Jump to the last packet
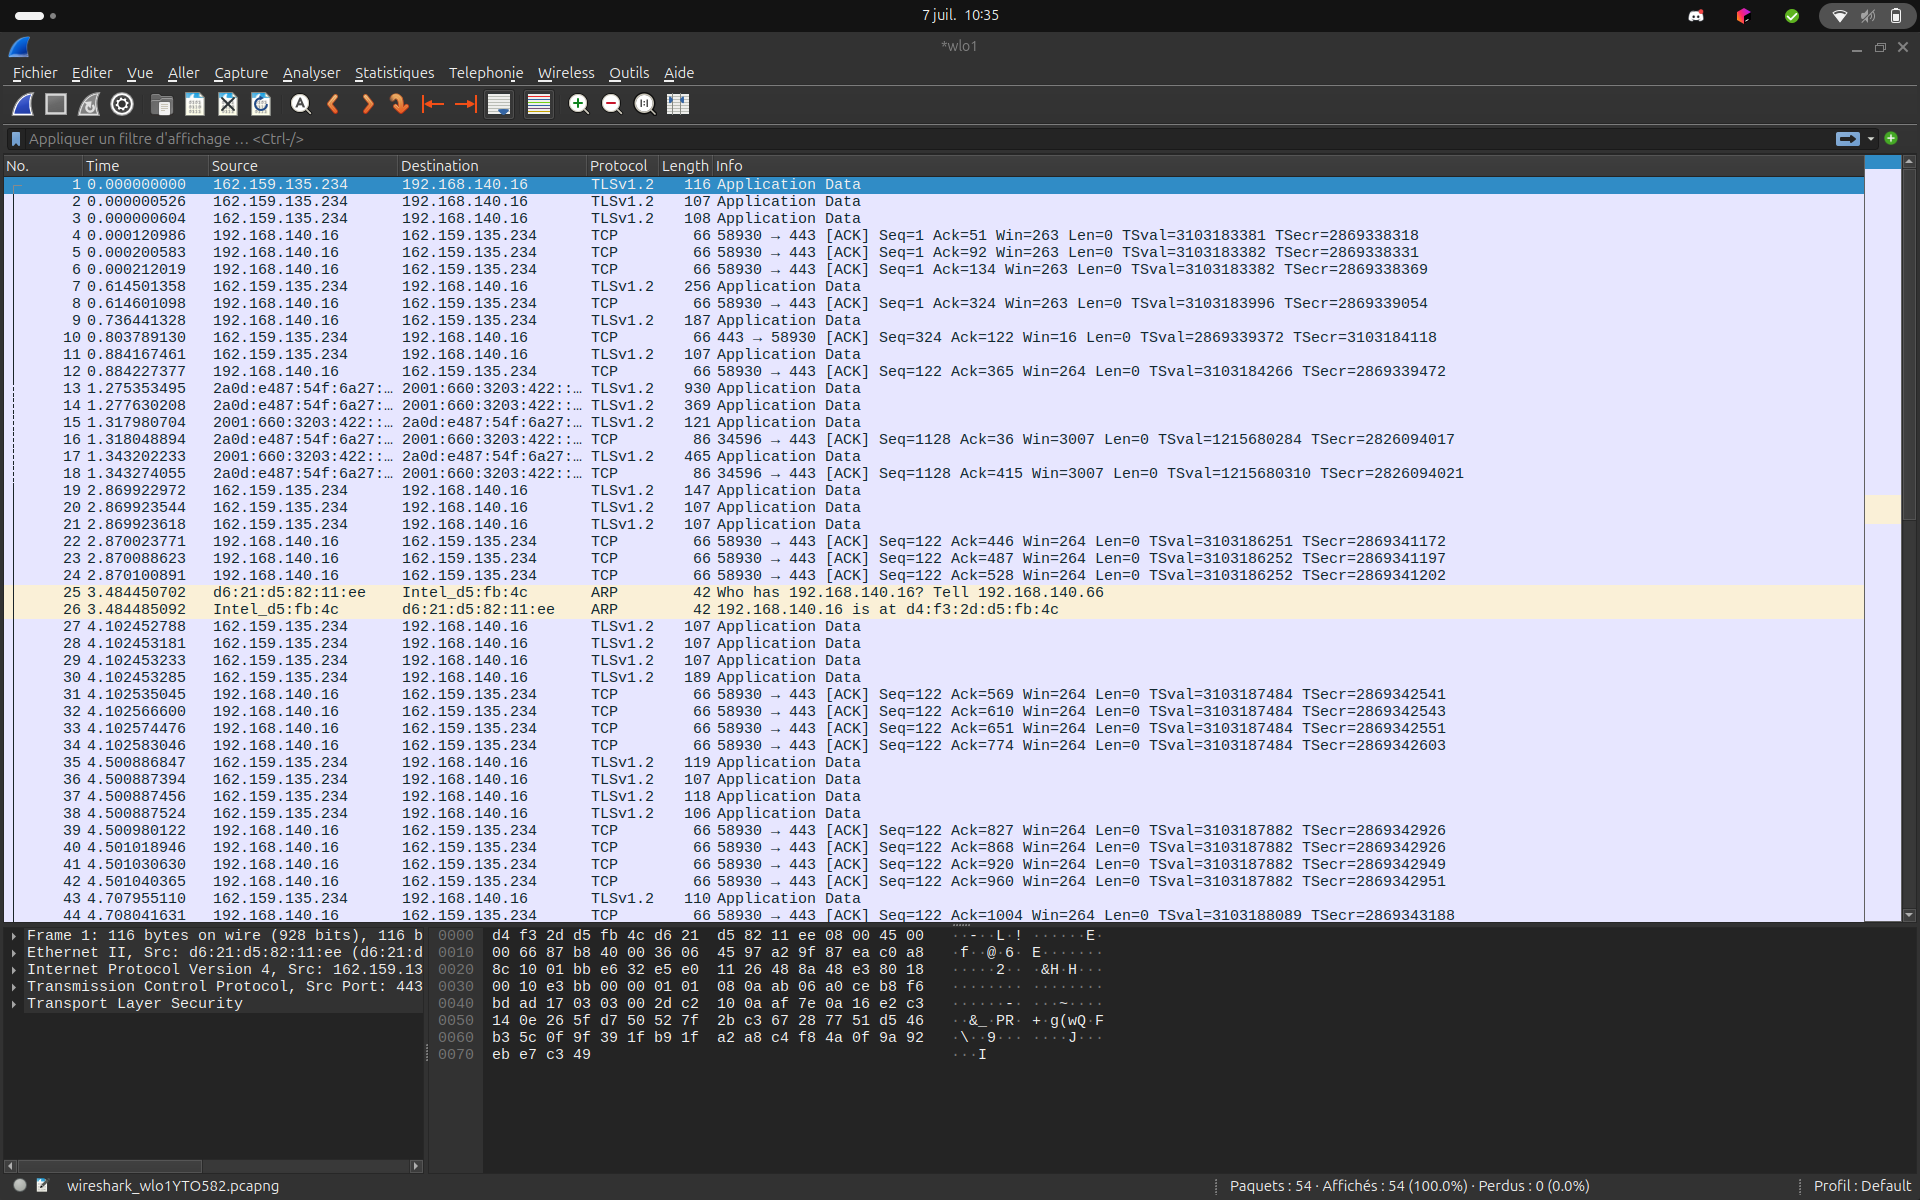This screenshot has height=1200, width=1920. pos(466,104)
